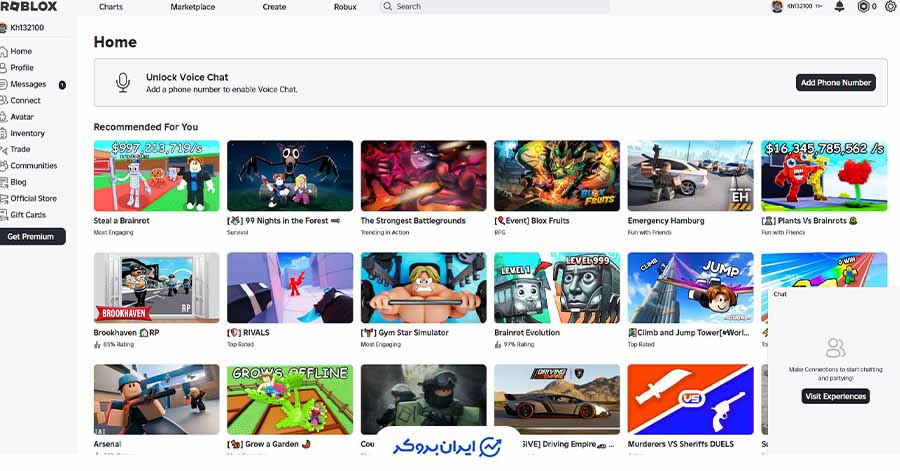This screenshot has height=471, width=900.
Task: Click the Get Premium button
Action: pyautogui.click(x=33, y=237)
